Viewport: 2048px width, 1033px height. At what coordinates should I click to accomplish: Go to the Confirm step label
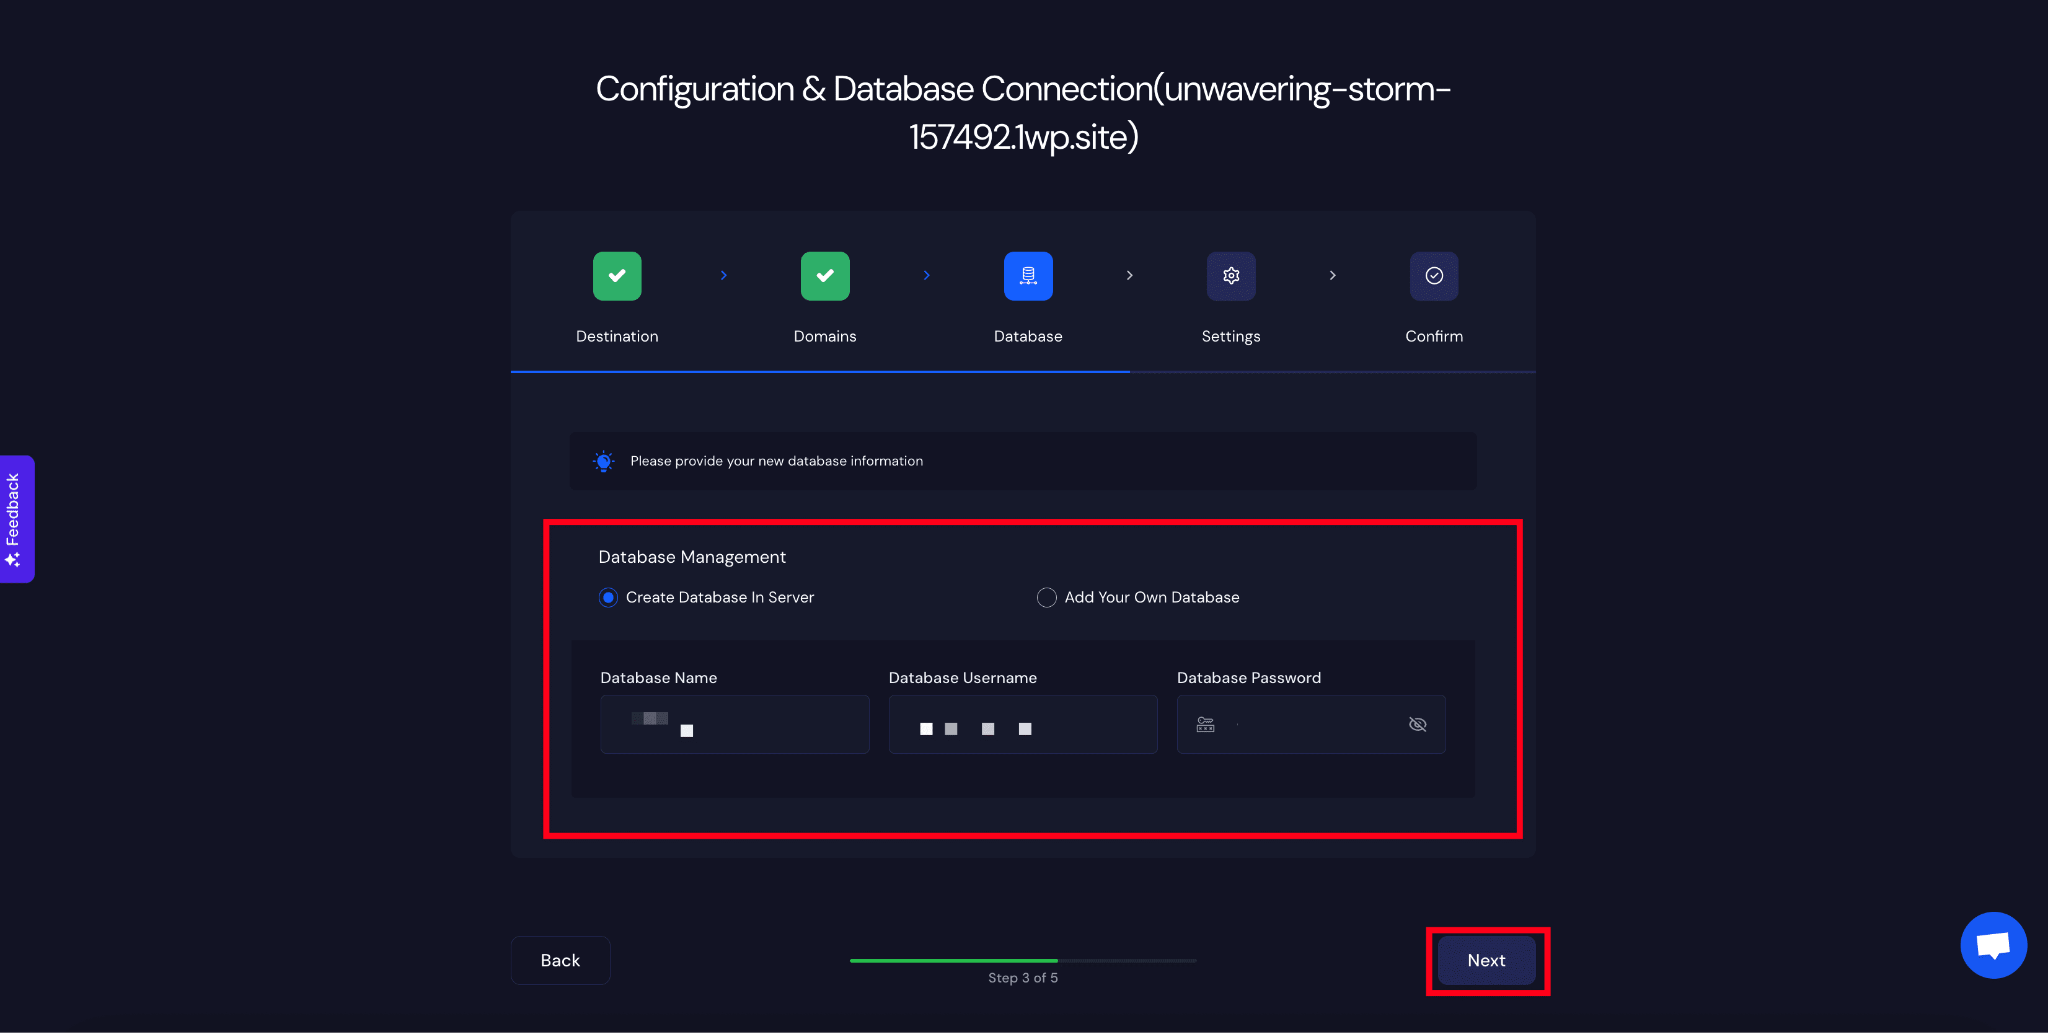pos(1434,337)
